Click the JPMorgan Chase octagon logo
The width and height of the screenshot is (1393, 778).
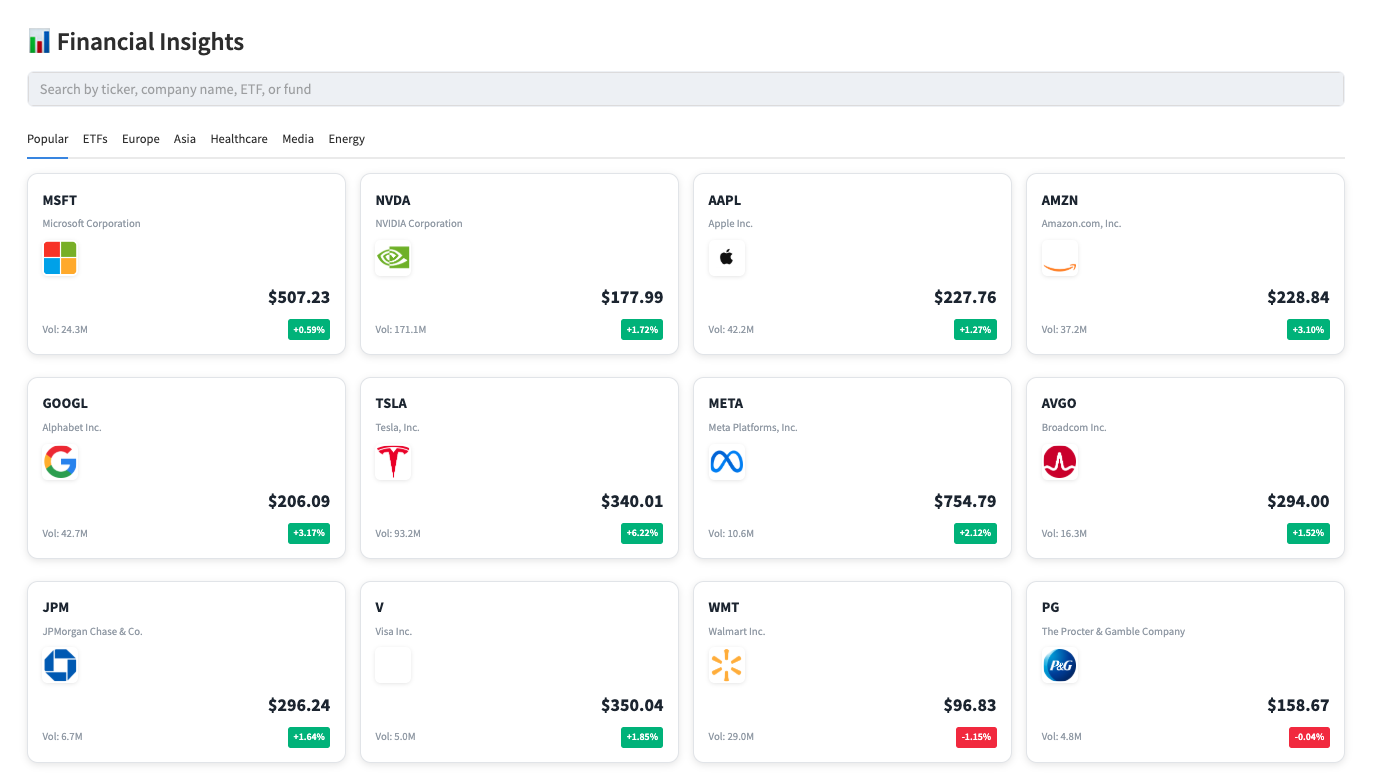(60, 666)
